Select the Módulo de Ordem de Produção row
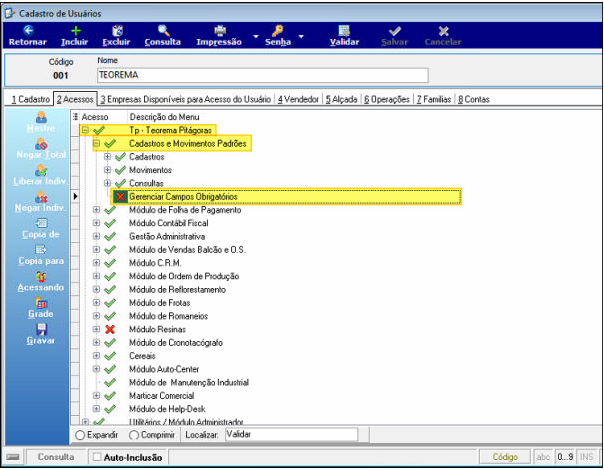 184,276
